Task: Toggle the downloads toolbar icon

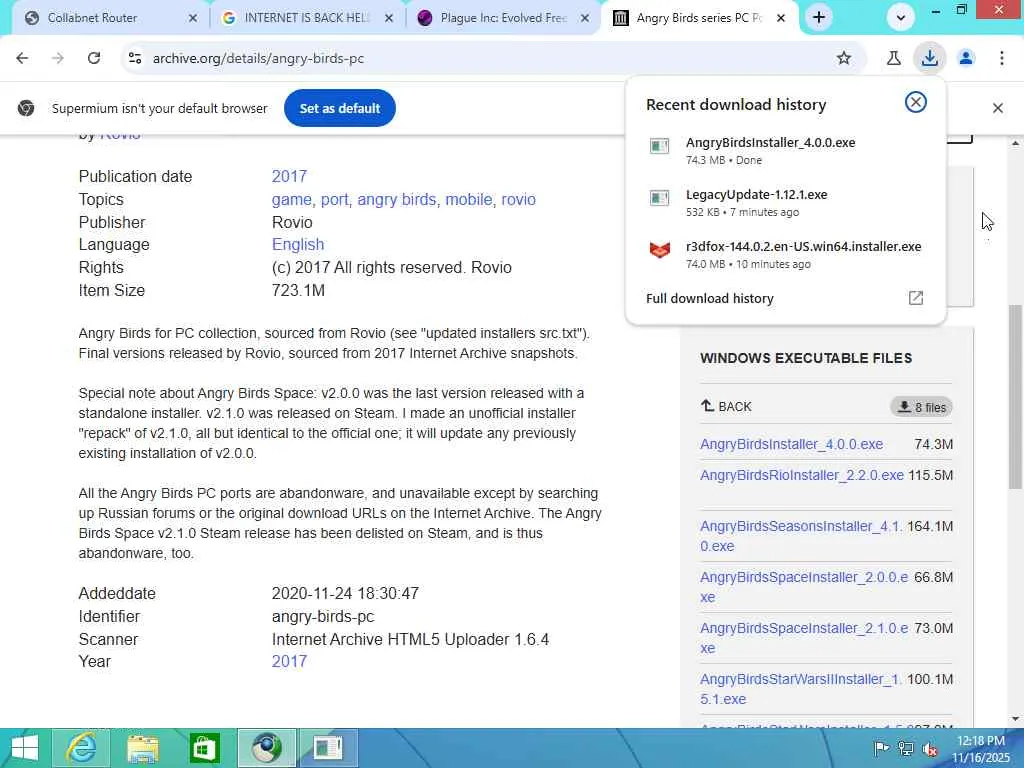Action: 929,58
